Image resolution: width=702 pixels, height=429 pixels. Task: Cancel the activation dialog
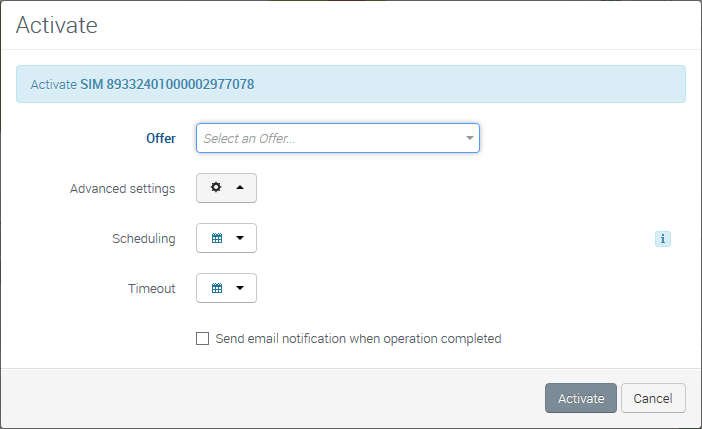653,398
